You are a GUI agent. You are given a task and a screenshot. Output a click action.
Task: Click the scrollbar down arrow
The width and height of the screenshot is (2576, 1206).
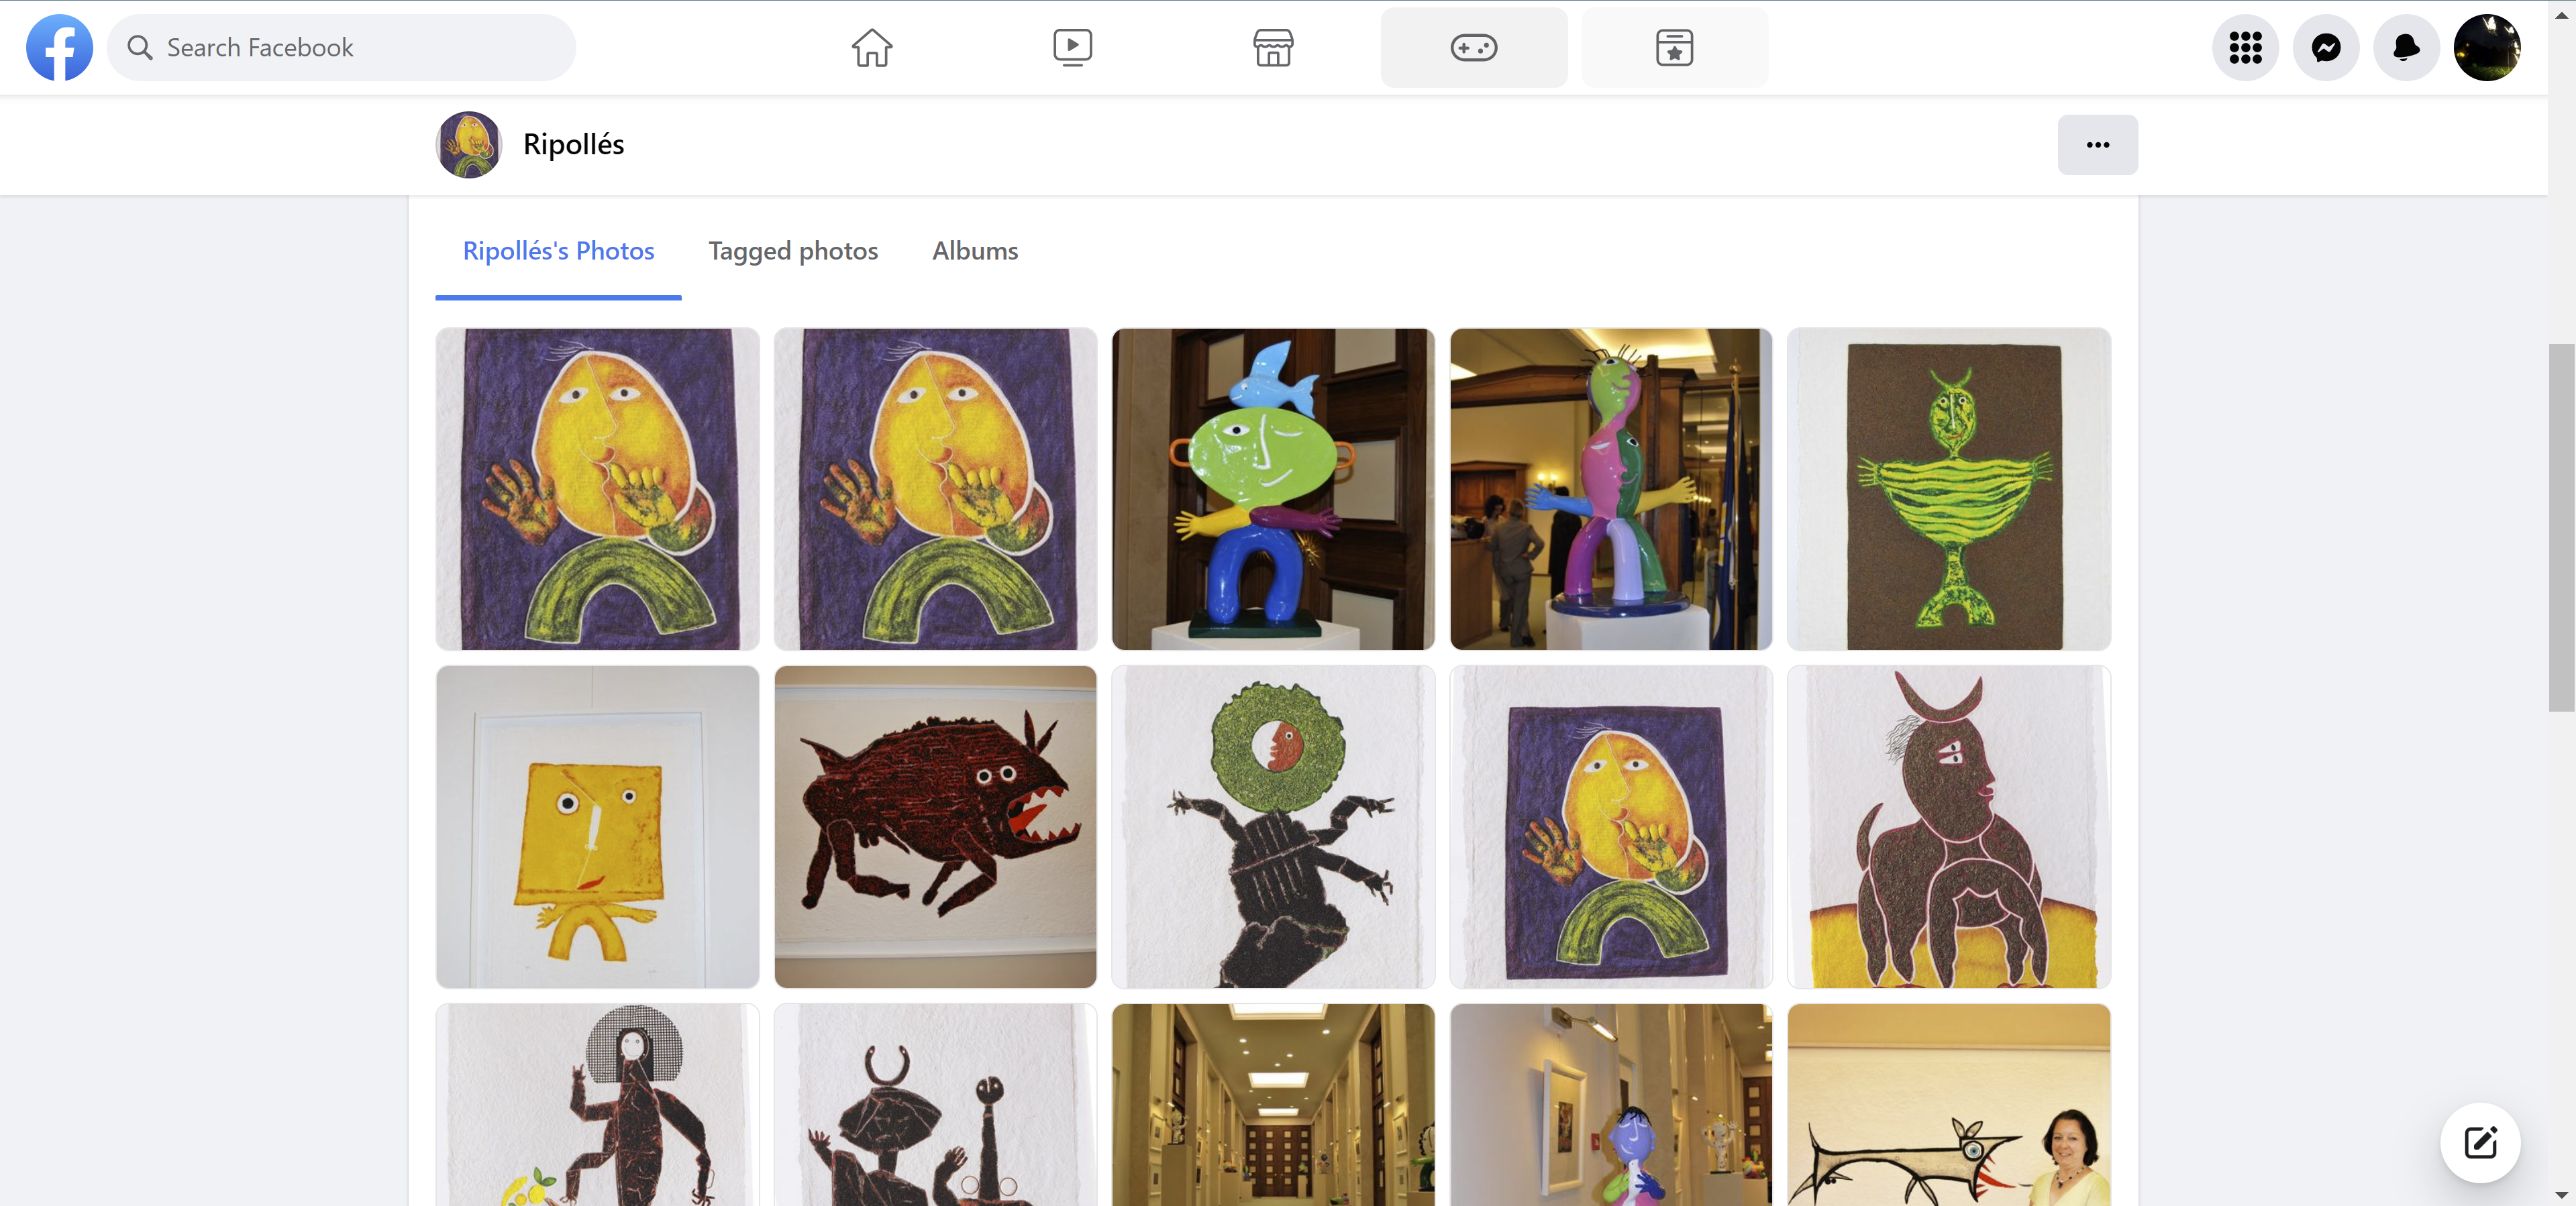[2561, 1194]
